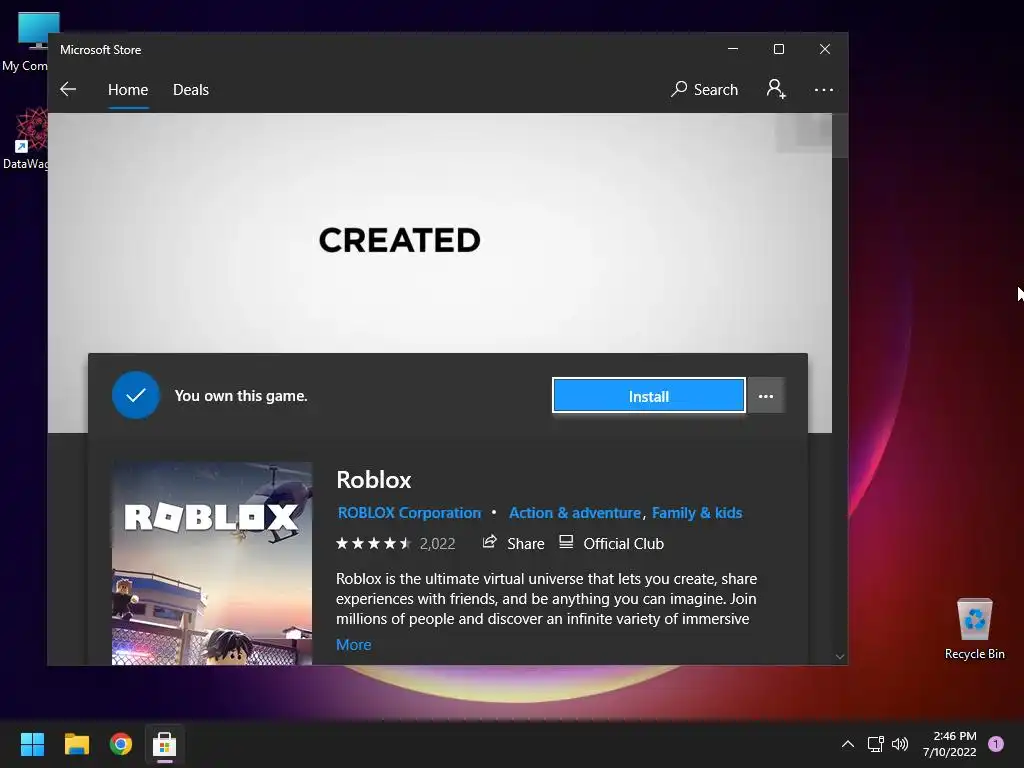Image resolution: width=1024 pixels, height=768 pixels.
Task: Minimize the Microsoft Store window
Action: [733, 49]
